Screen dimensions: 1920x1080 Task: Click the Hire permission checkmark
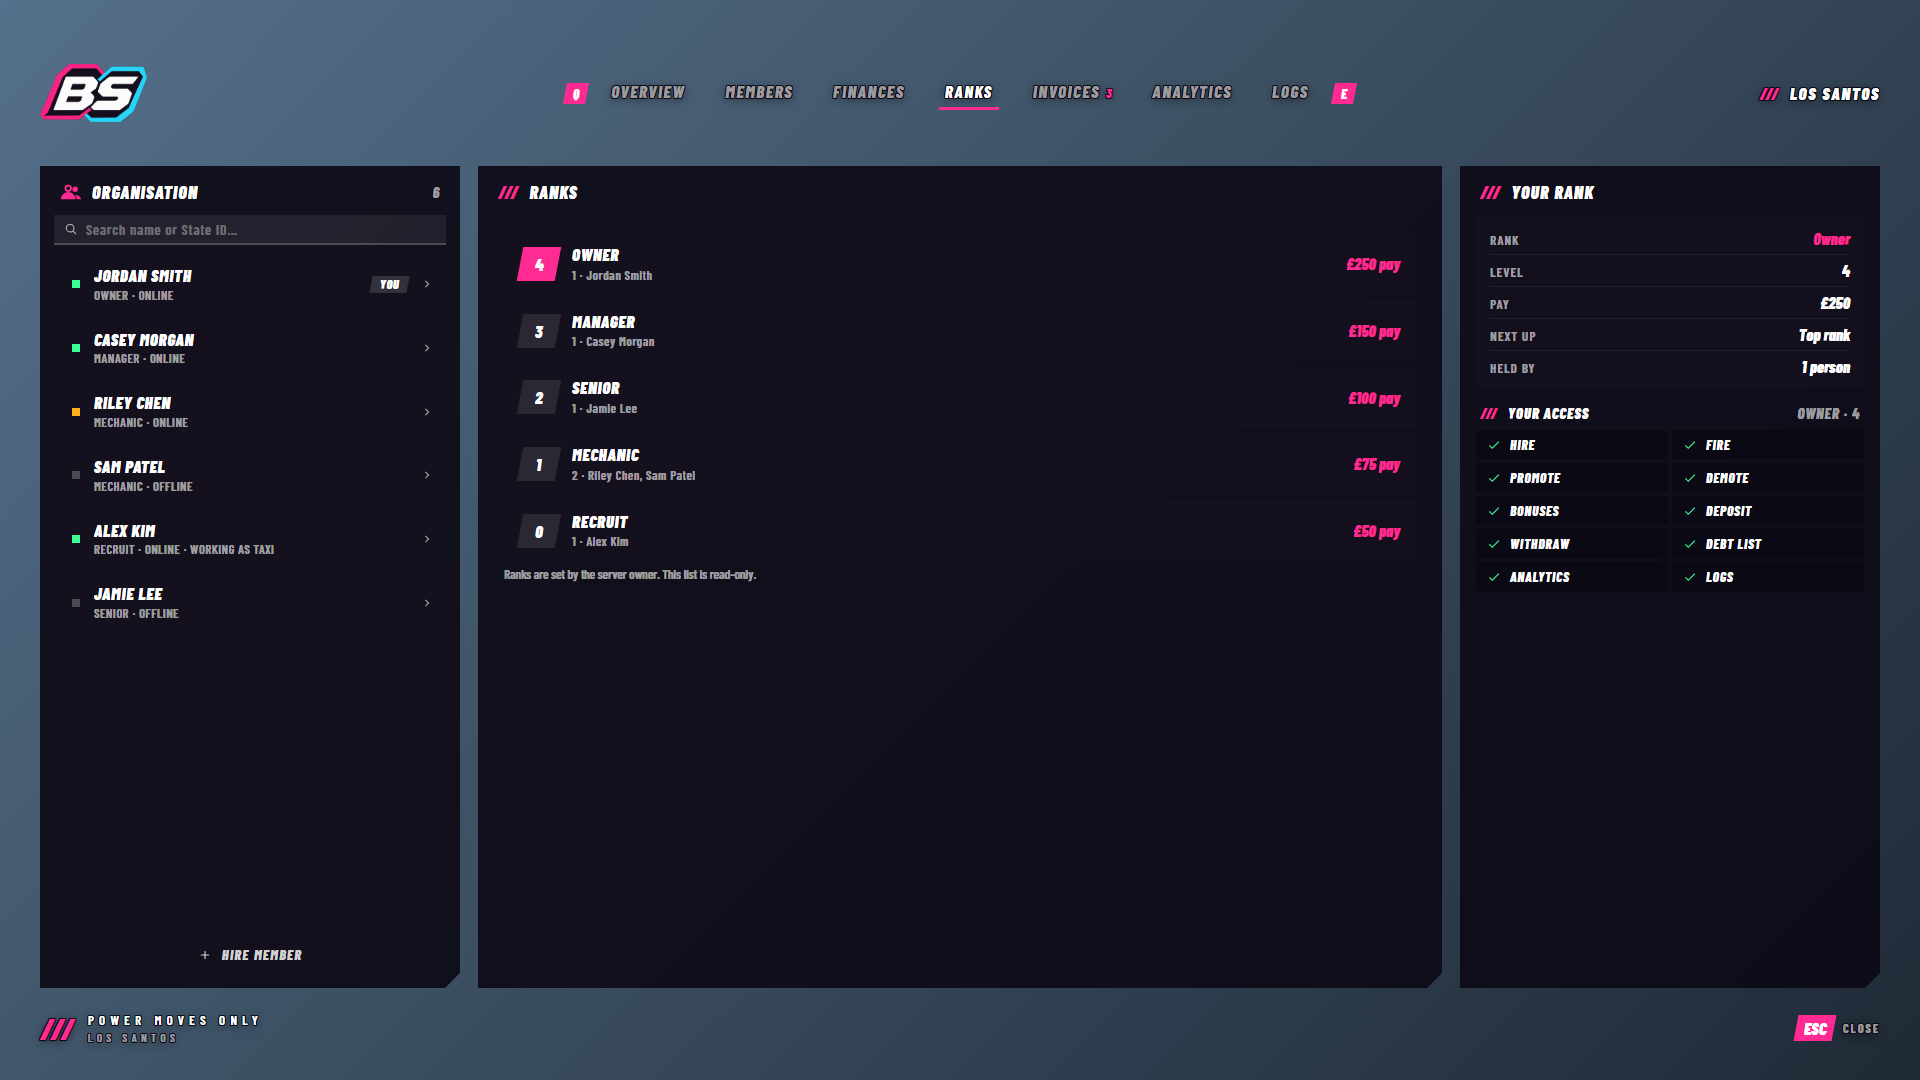1494,445
